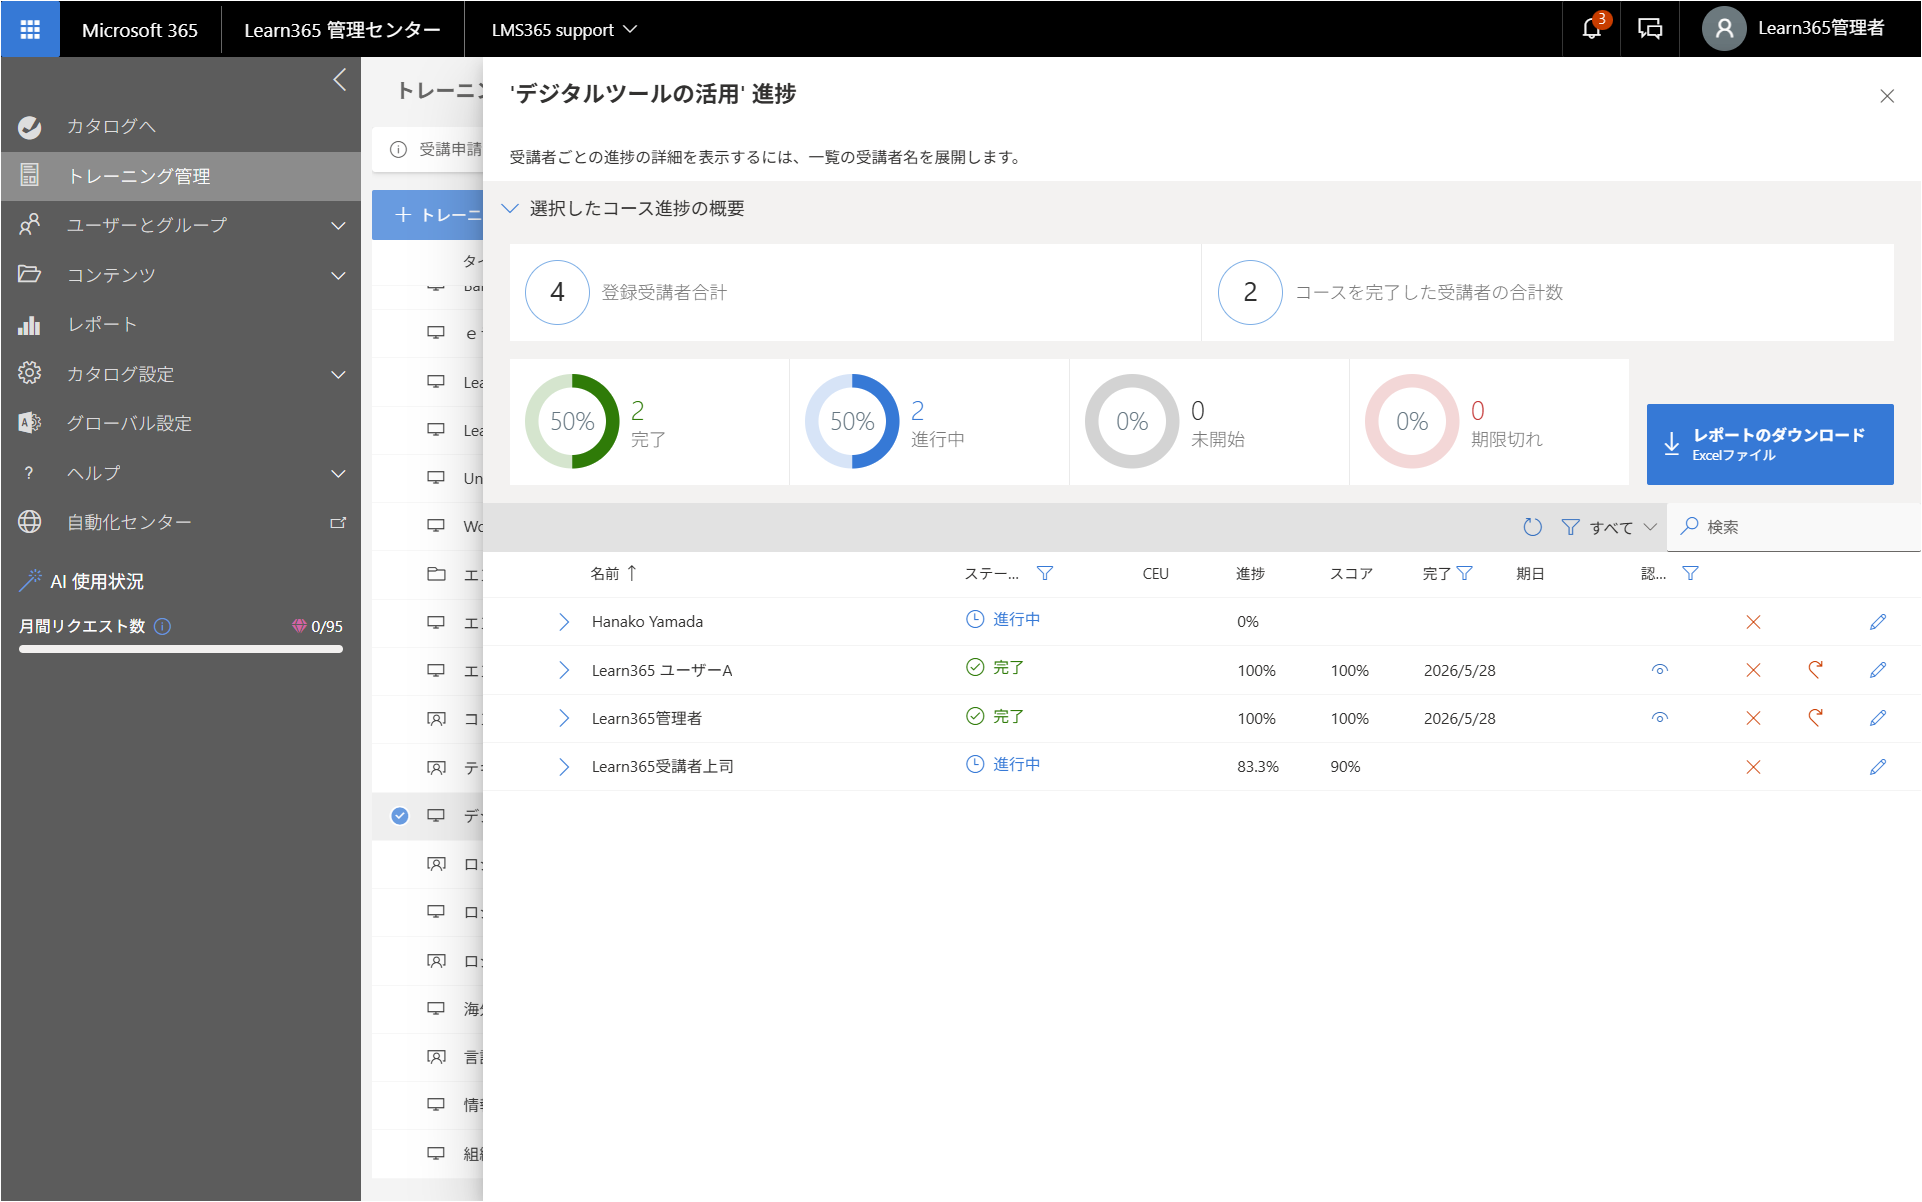The image size is (1922, 1202).
Task: Expand Learn365受講者上司 row details
Action: point(564,767)
